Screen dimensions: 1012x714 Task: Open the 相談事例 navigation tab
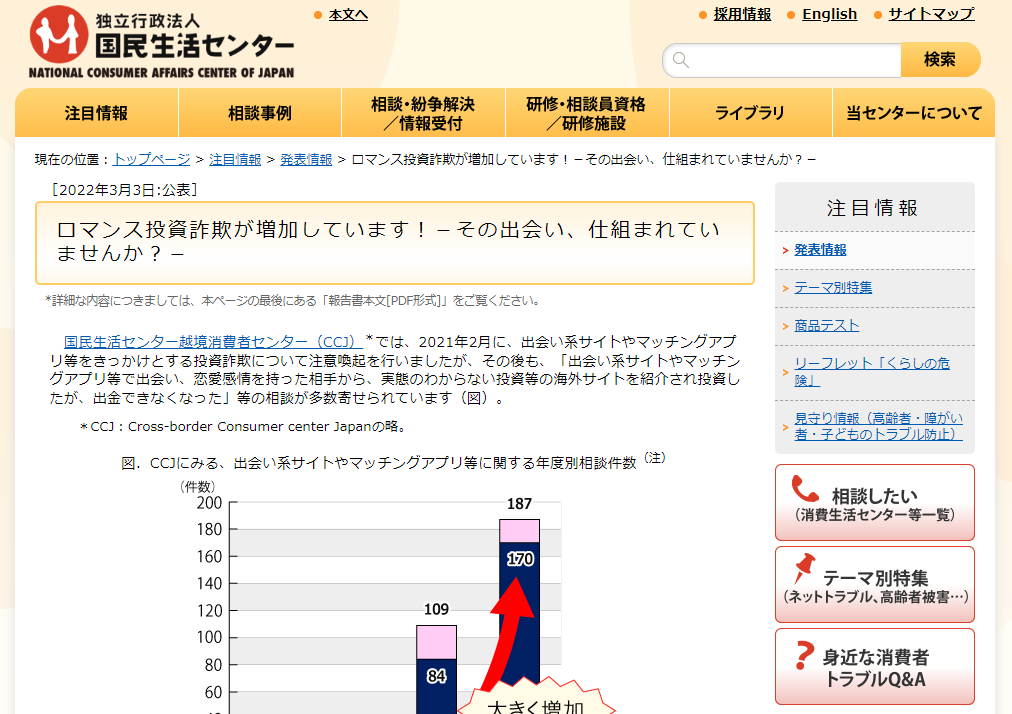[260, 113]
